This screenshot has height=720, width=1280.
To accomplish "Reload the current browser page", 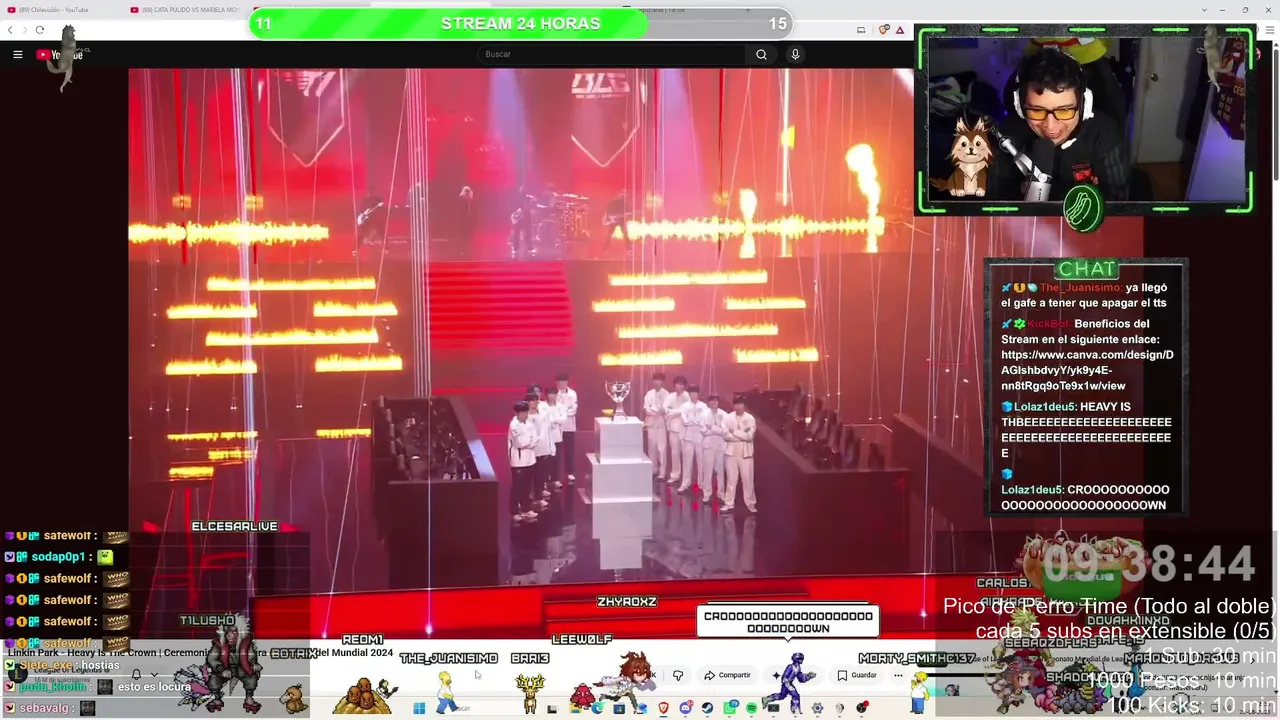I will click(40, 30).
